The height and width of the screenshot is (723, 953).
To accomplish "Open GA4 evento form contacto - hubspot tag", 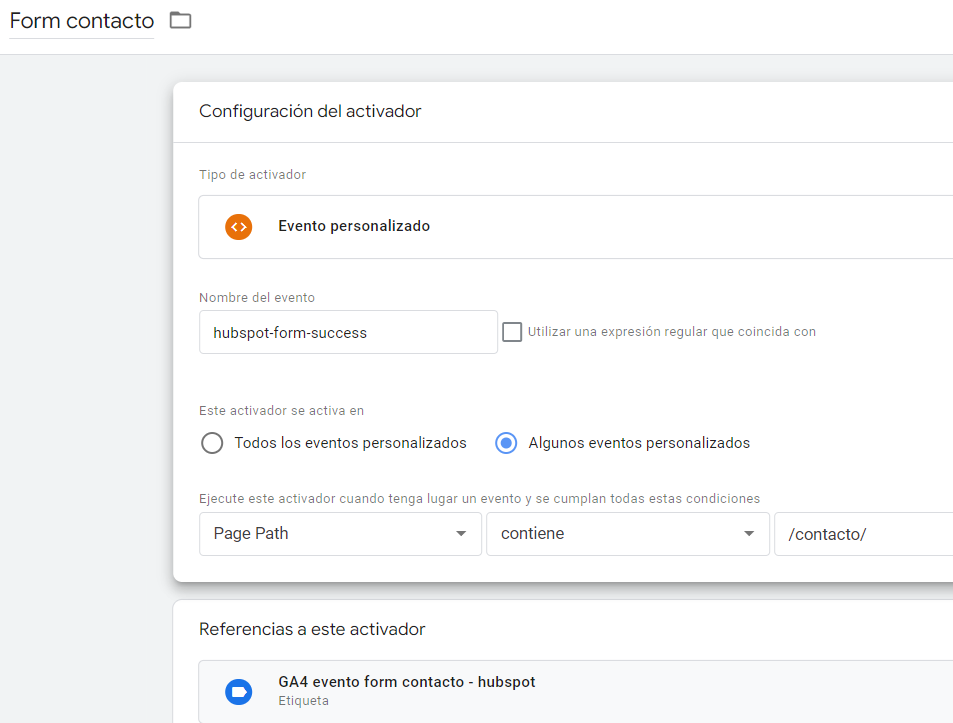I will click(407, 682).
